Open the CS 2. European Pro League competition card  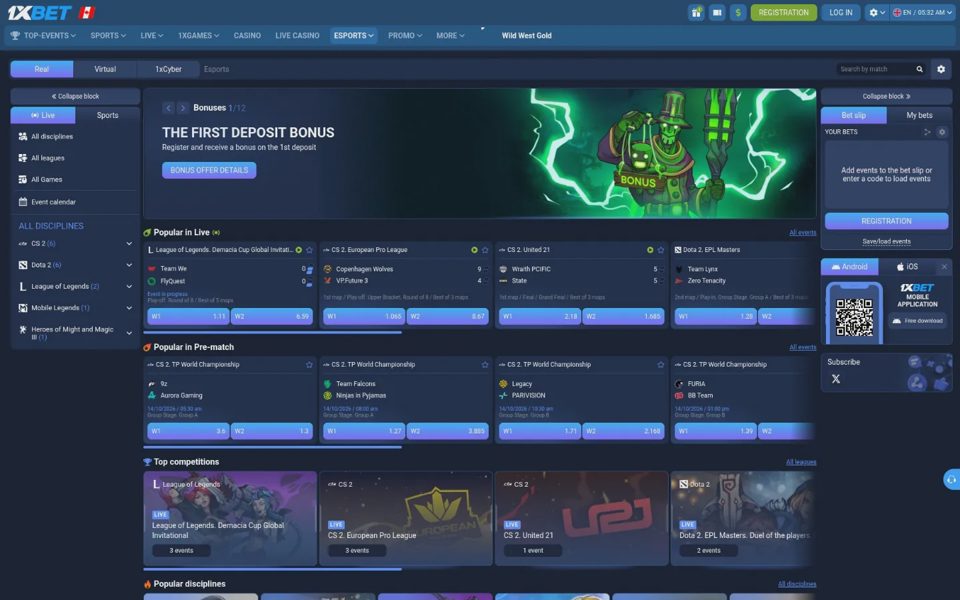coord(406,518)
